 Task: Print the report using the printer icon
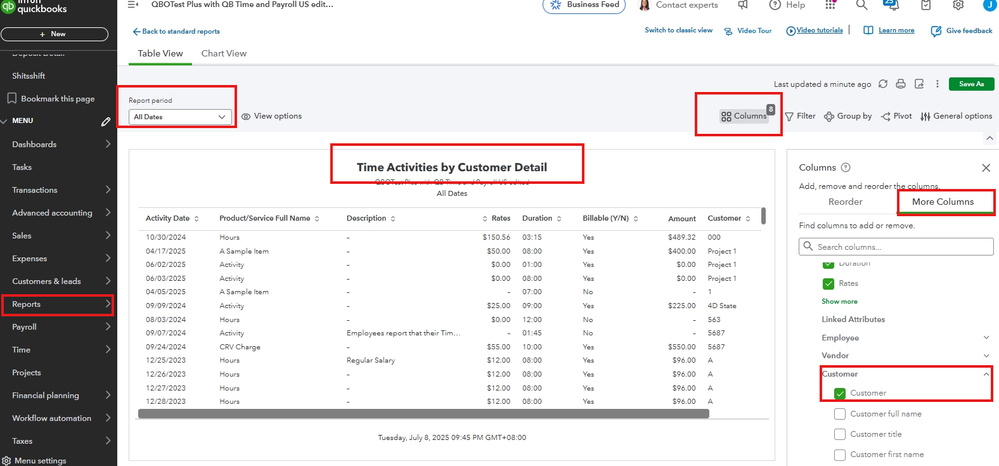pyautogui.click(x=901, y=84)
